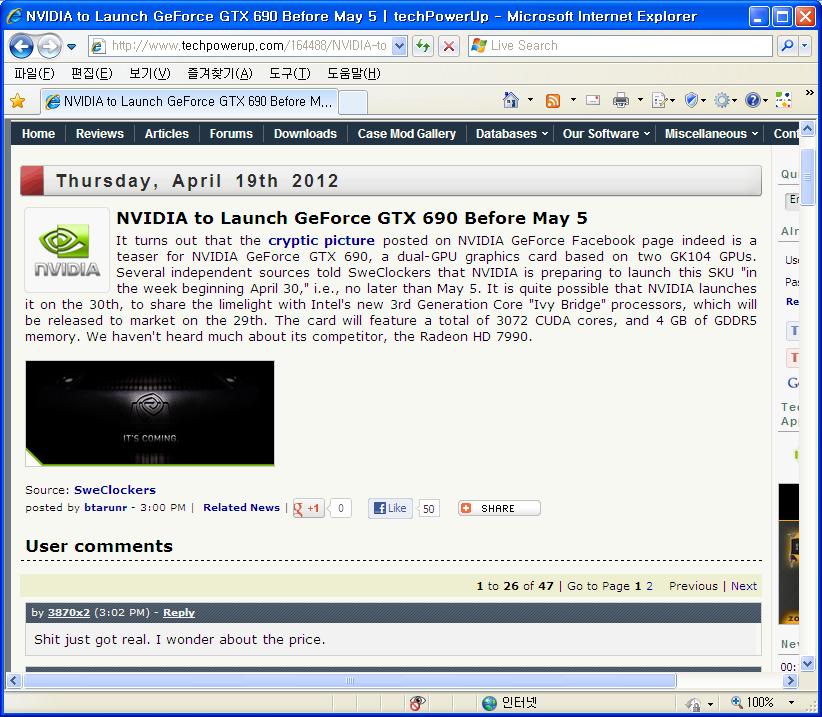Expand the Our Software navigation dropdown
This screenshot has height=717, width=822.
pos(606,134)
